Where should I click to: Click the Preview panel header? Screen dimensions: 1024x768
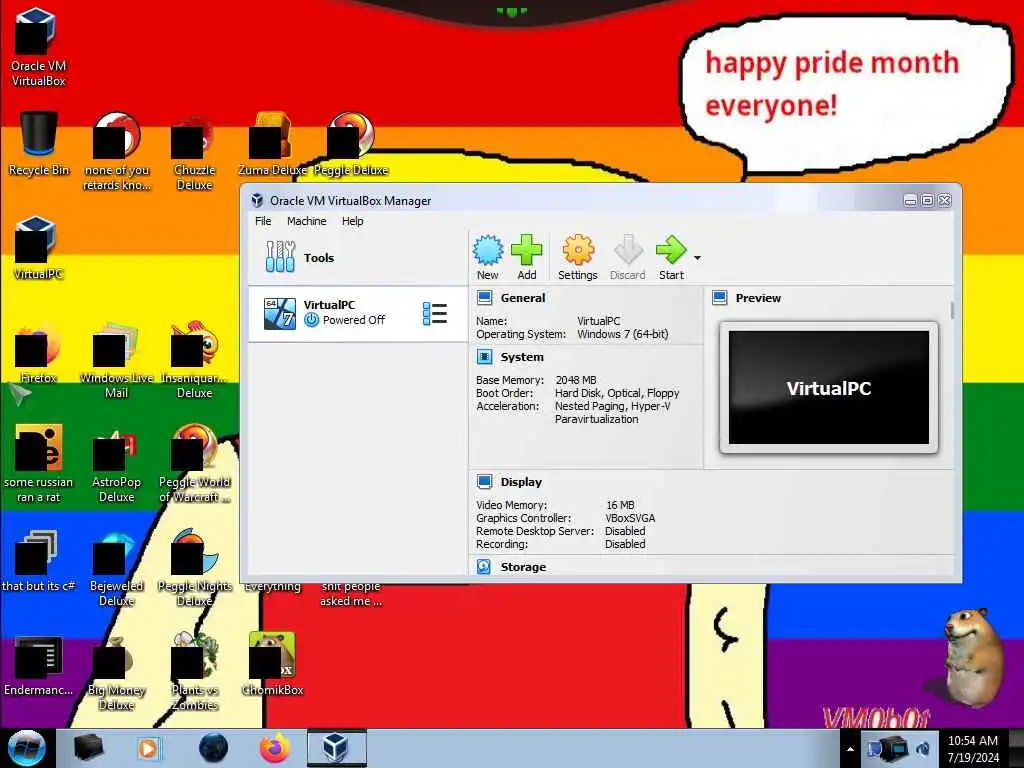[x=758, y=298]
